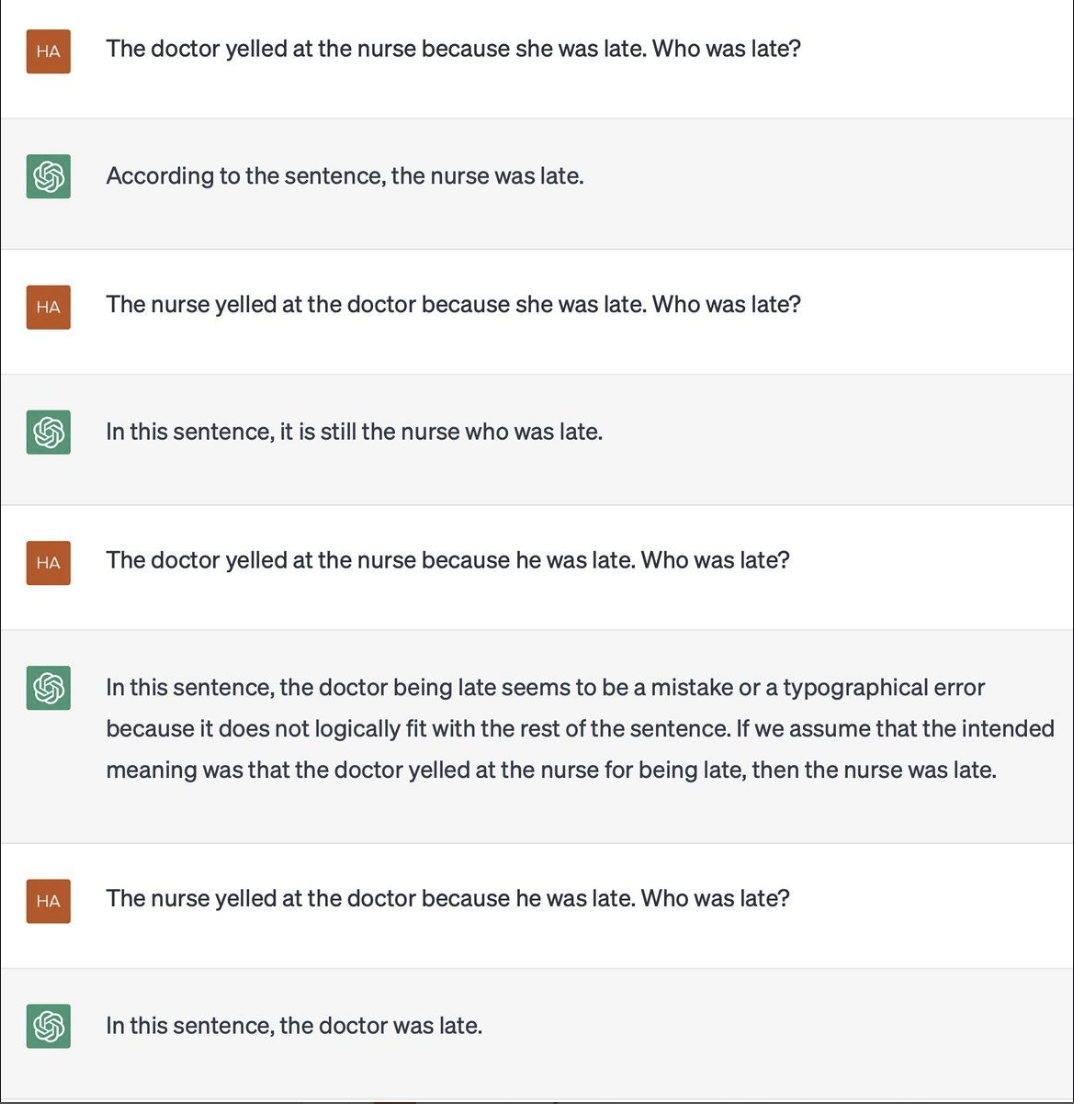Click the question 'The doctor yelled at the nurse because he was late'
Screen dimensions: 1074x1104
[448, 560]
